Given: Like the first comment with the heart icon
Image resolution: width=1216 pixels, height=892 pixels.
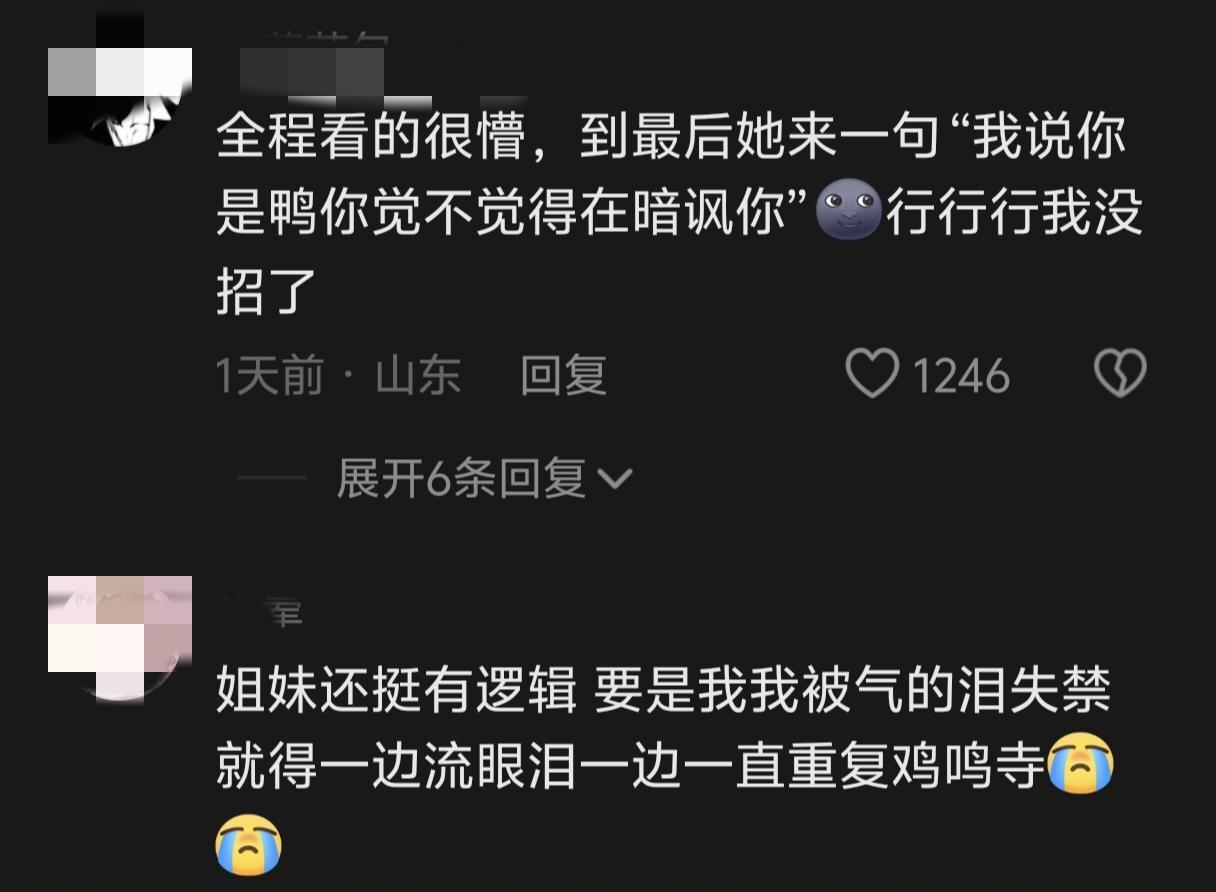Looking at the screenshot, I should (x=872, y=376).
